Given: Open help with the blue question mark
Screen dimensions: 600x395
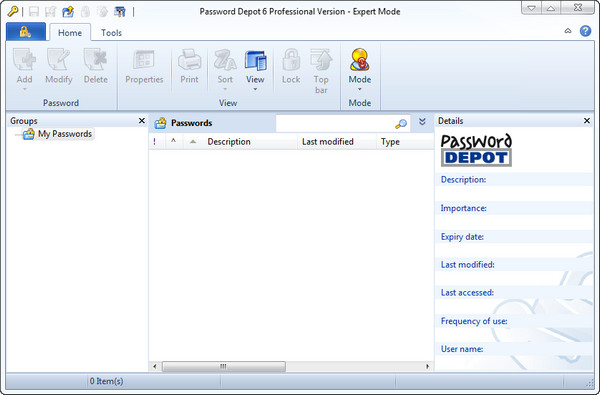Looking at the screenshot, I should pyautogui.click(x=585, y=31).
